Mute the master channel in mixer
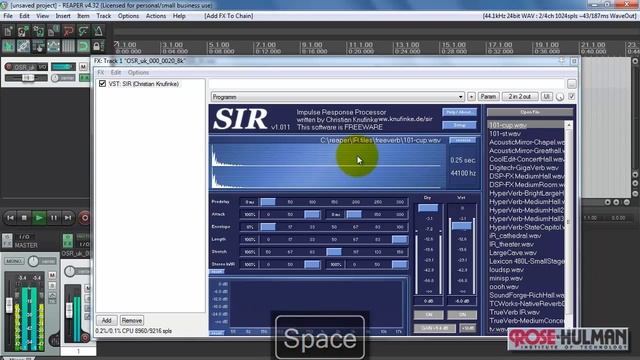640x360 pixels. (52, 275)
